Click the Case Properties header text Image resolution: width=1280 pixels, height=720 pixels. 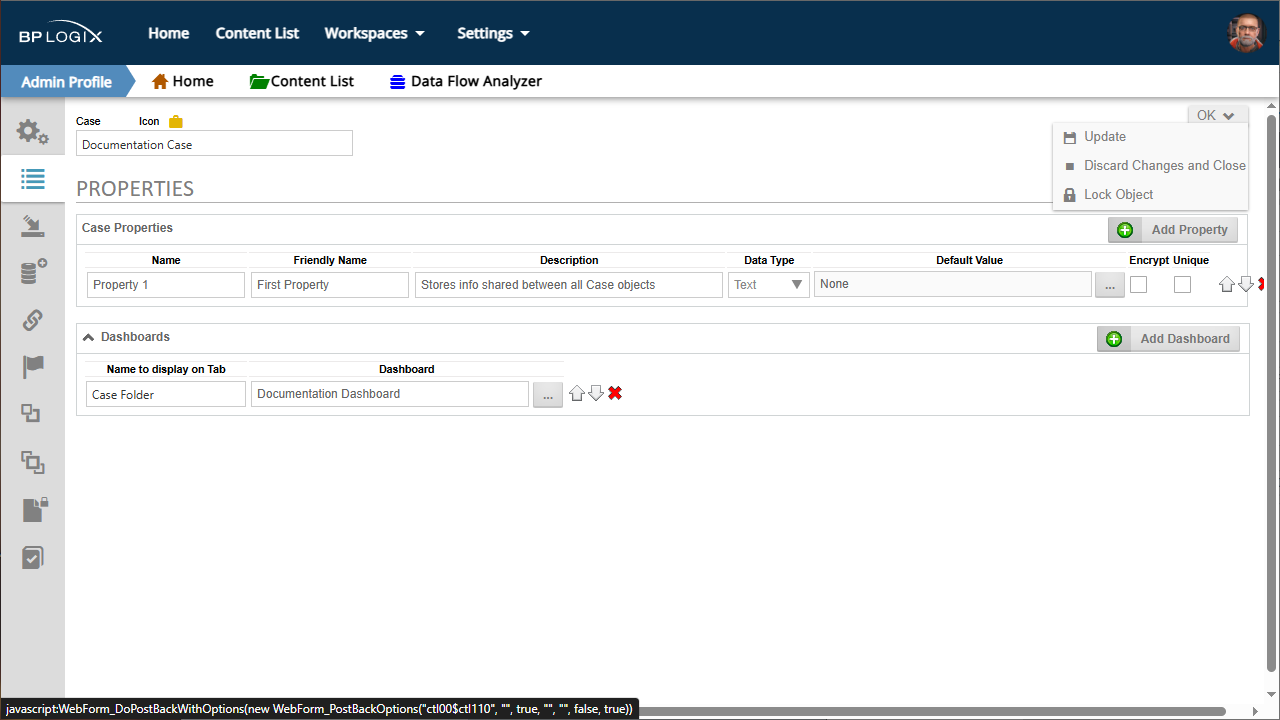[127, 228]
